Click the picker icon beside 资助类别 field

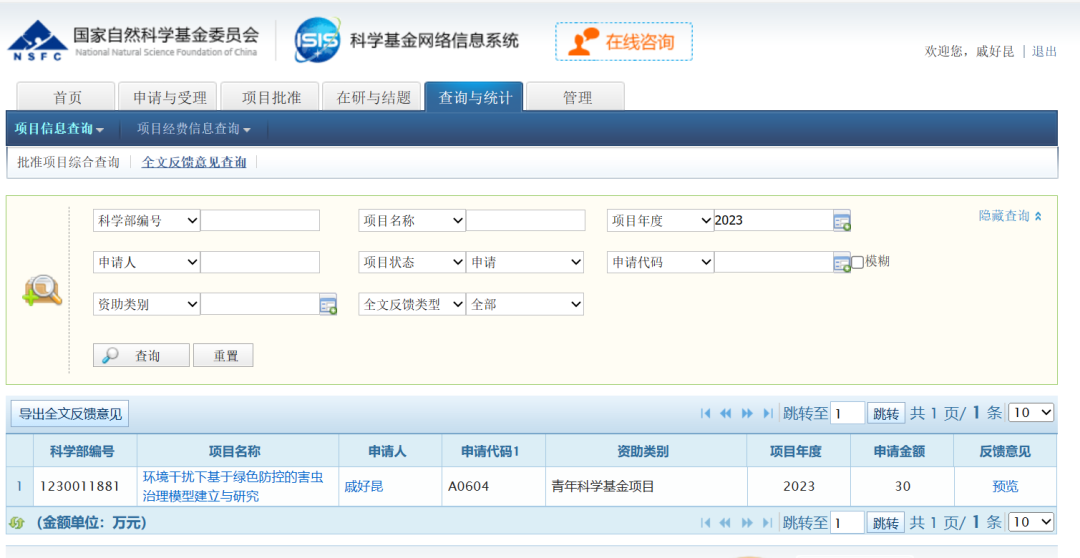coord(328,304)
